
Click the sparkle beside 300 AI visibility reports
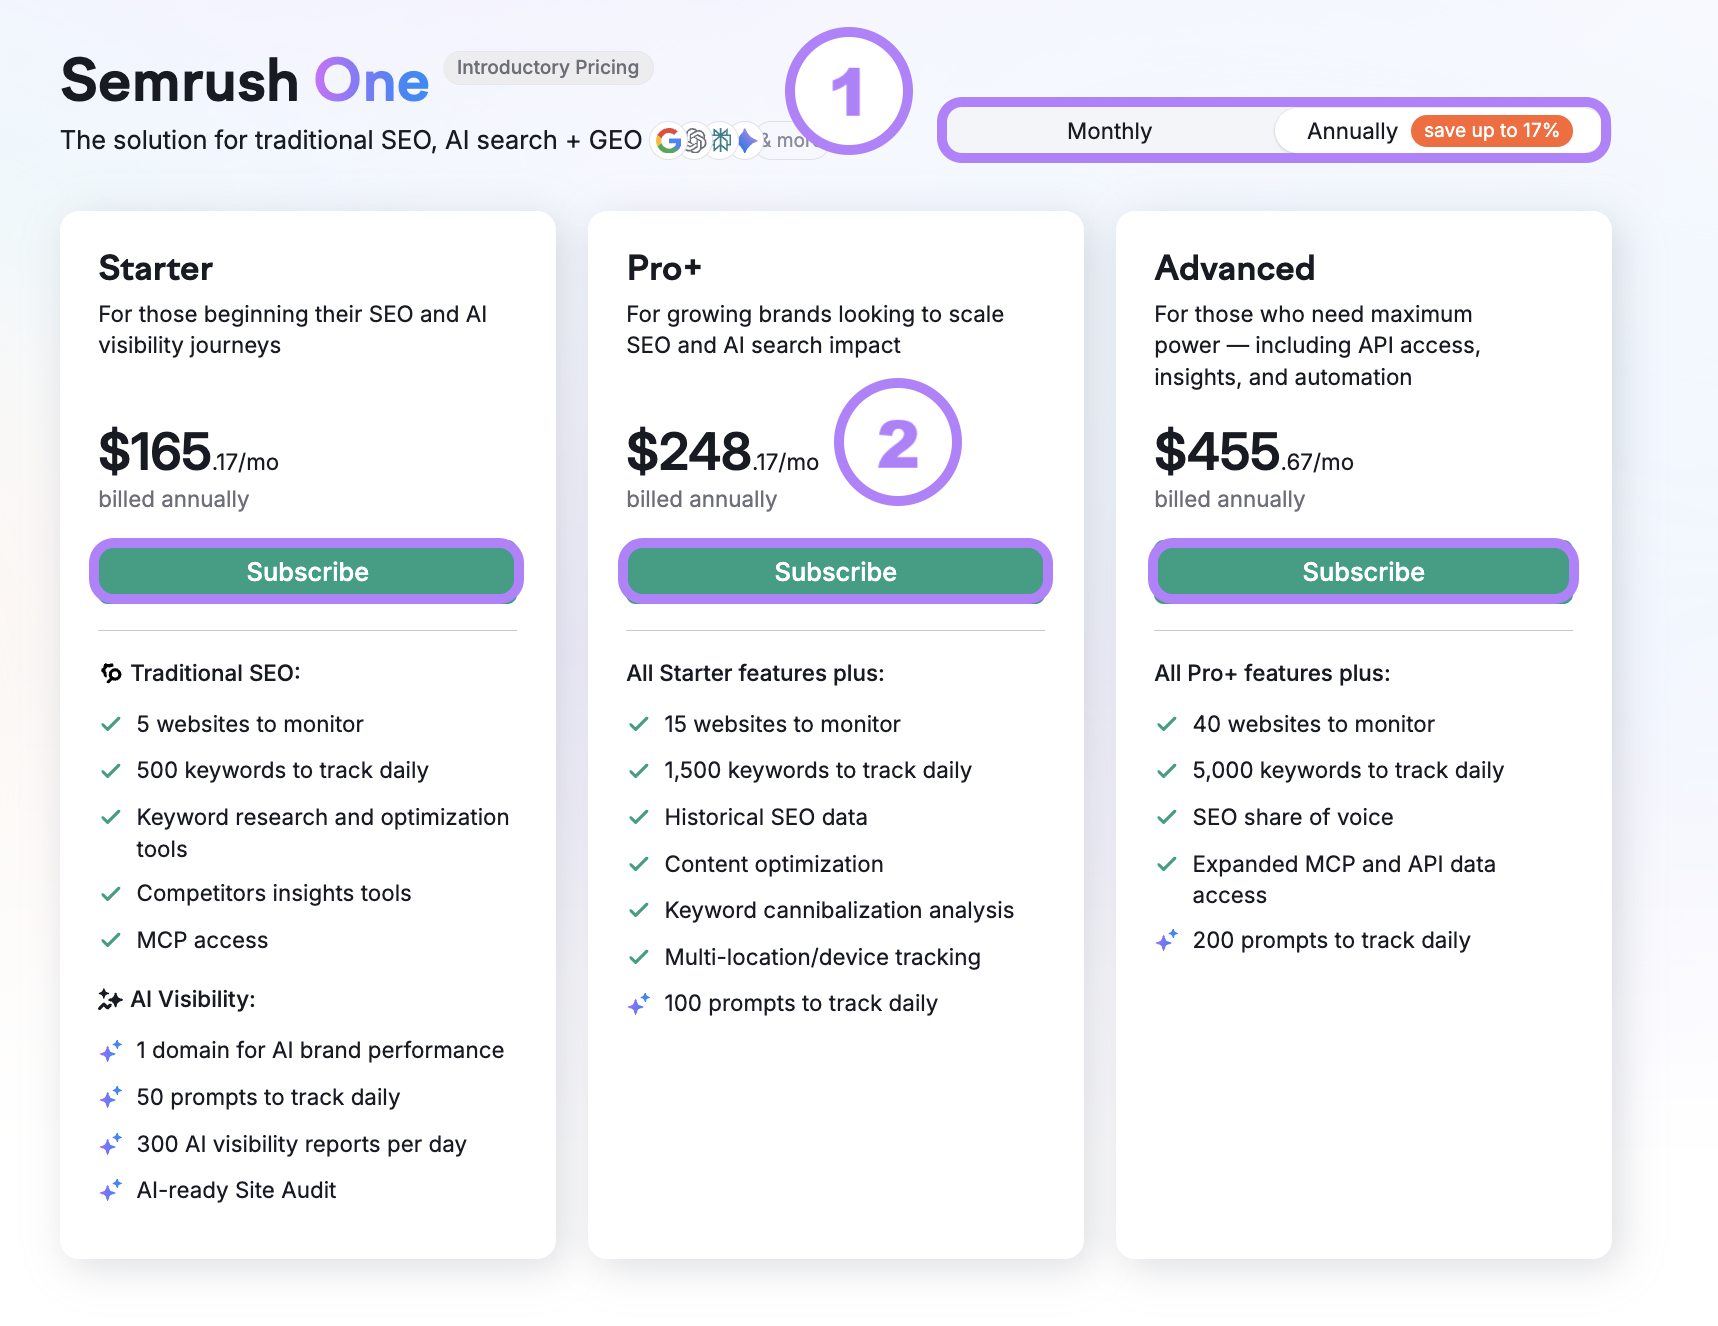pyautogui.click(x=111, y=1144)
